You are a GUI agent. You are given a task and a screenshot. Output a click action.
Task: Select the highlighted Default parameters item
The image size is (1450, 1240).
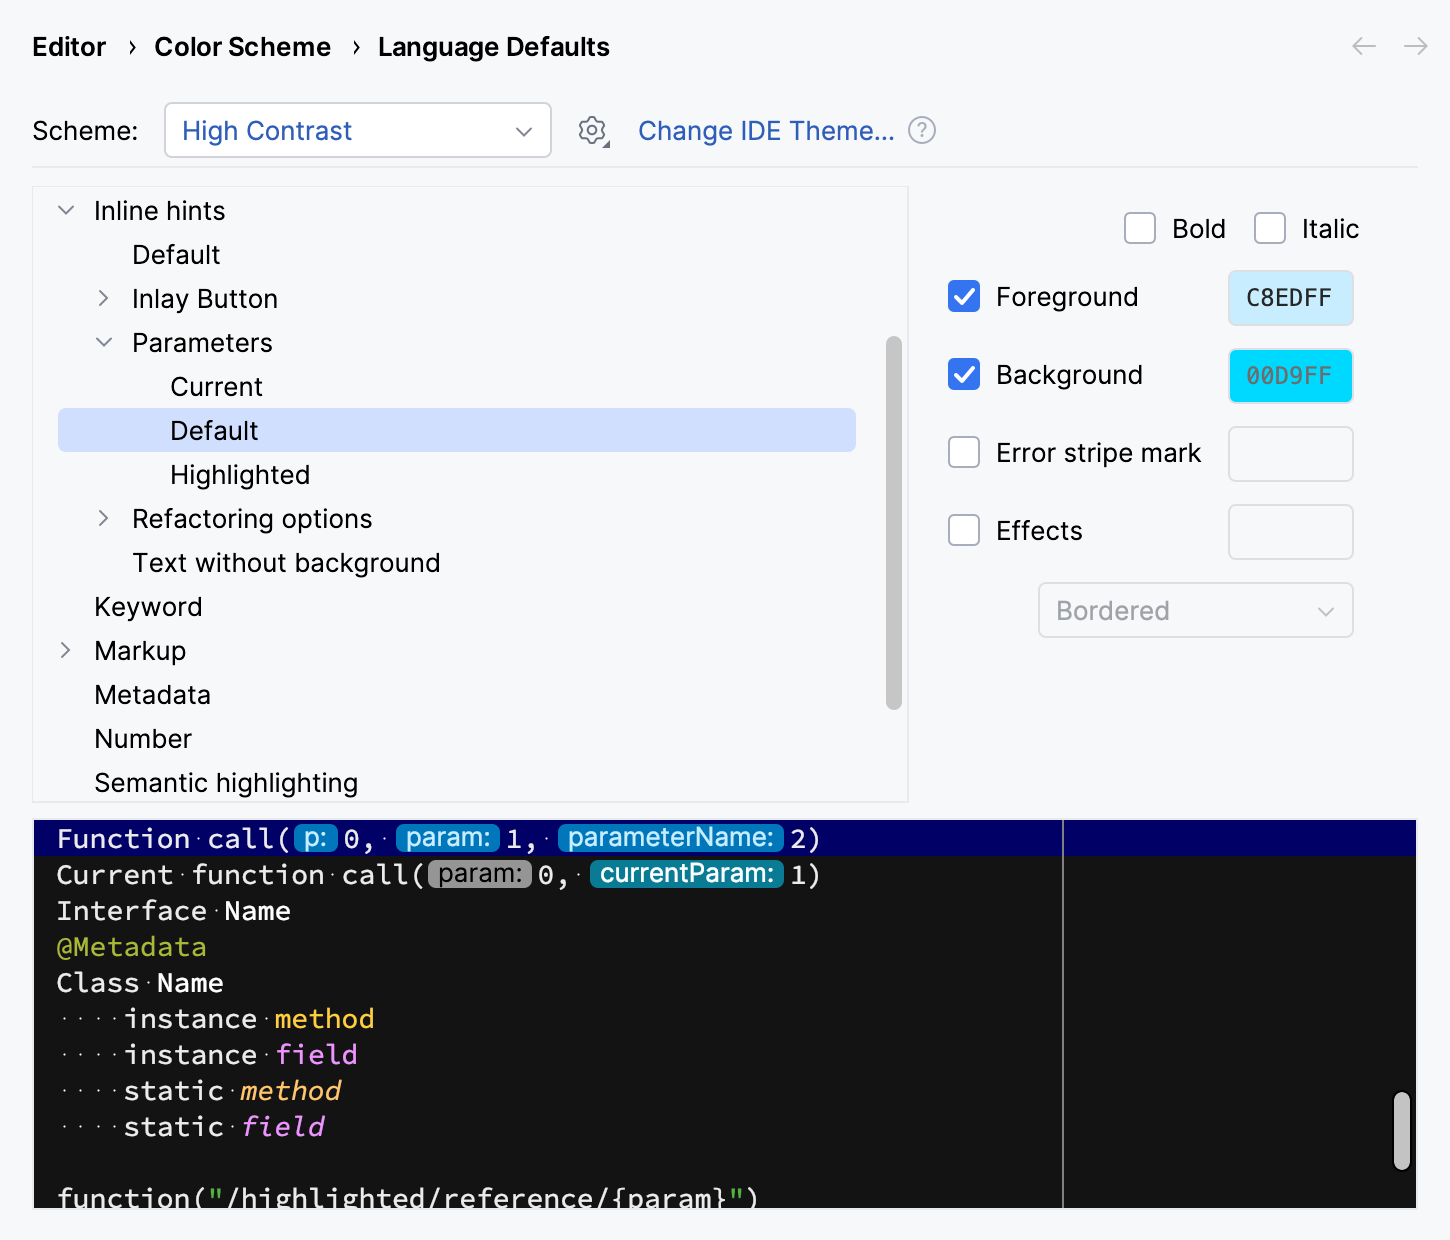(x=457, y=430)
